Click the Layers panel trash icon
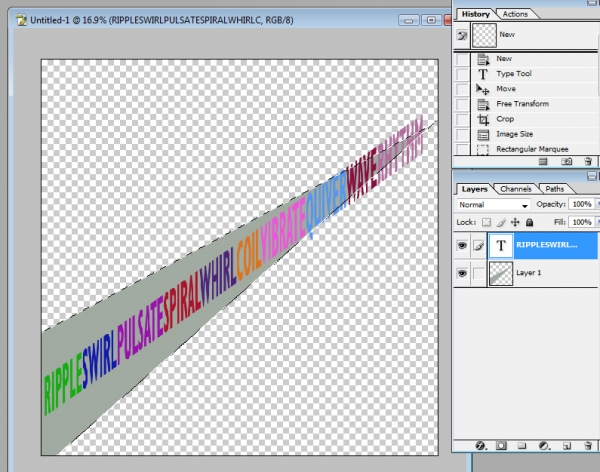600x472 pixels. tap(588, 446)
